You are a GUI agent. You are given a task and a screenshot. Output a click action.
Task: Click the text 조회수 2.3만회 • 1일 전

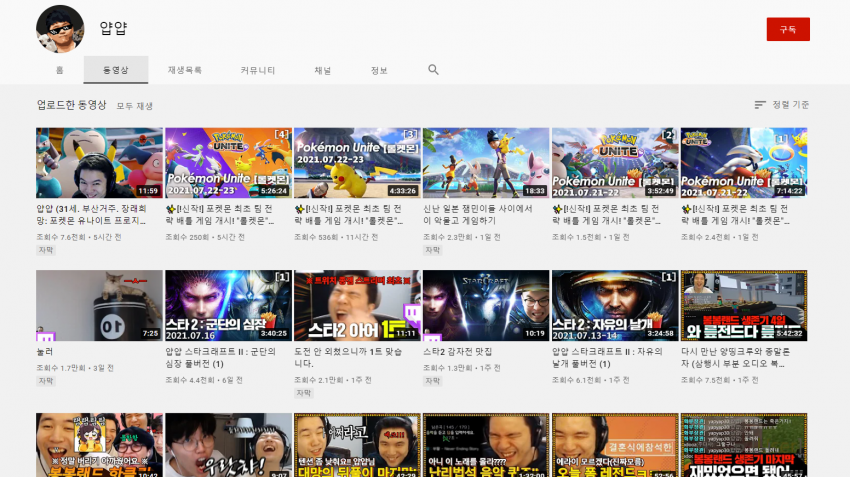[462, 237]
